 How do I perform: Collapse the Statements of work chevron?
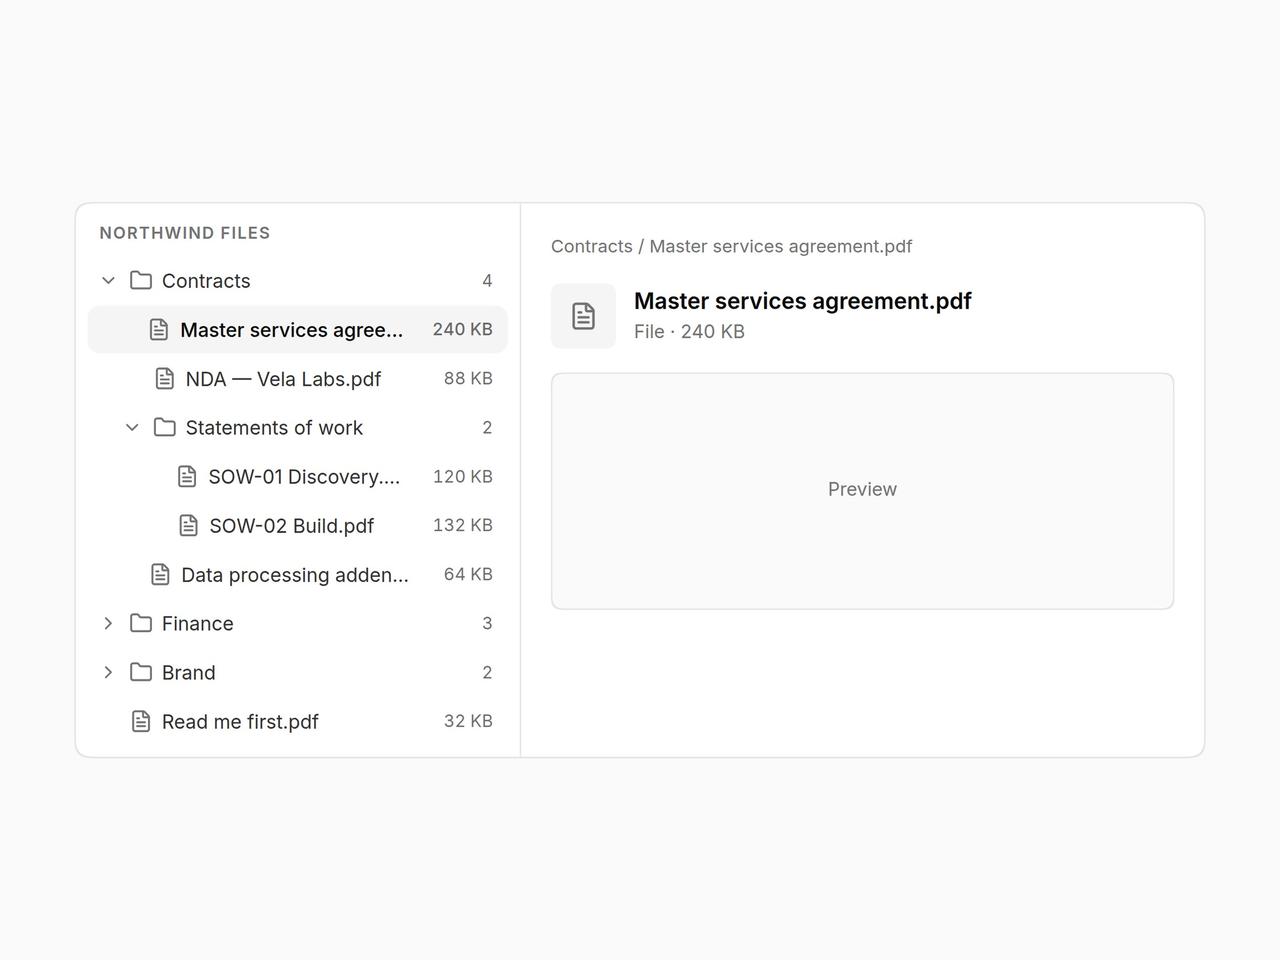coord(132,428)
